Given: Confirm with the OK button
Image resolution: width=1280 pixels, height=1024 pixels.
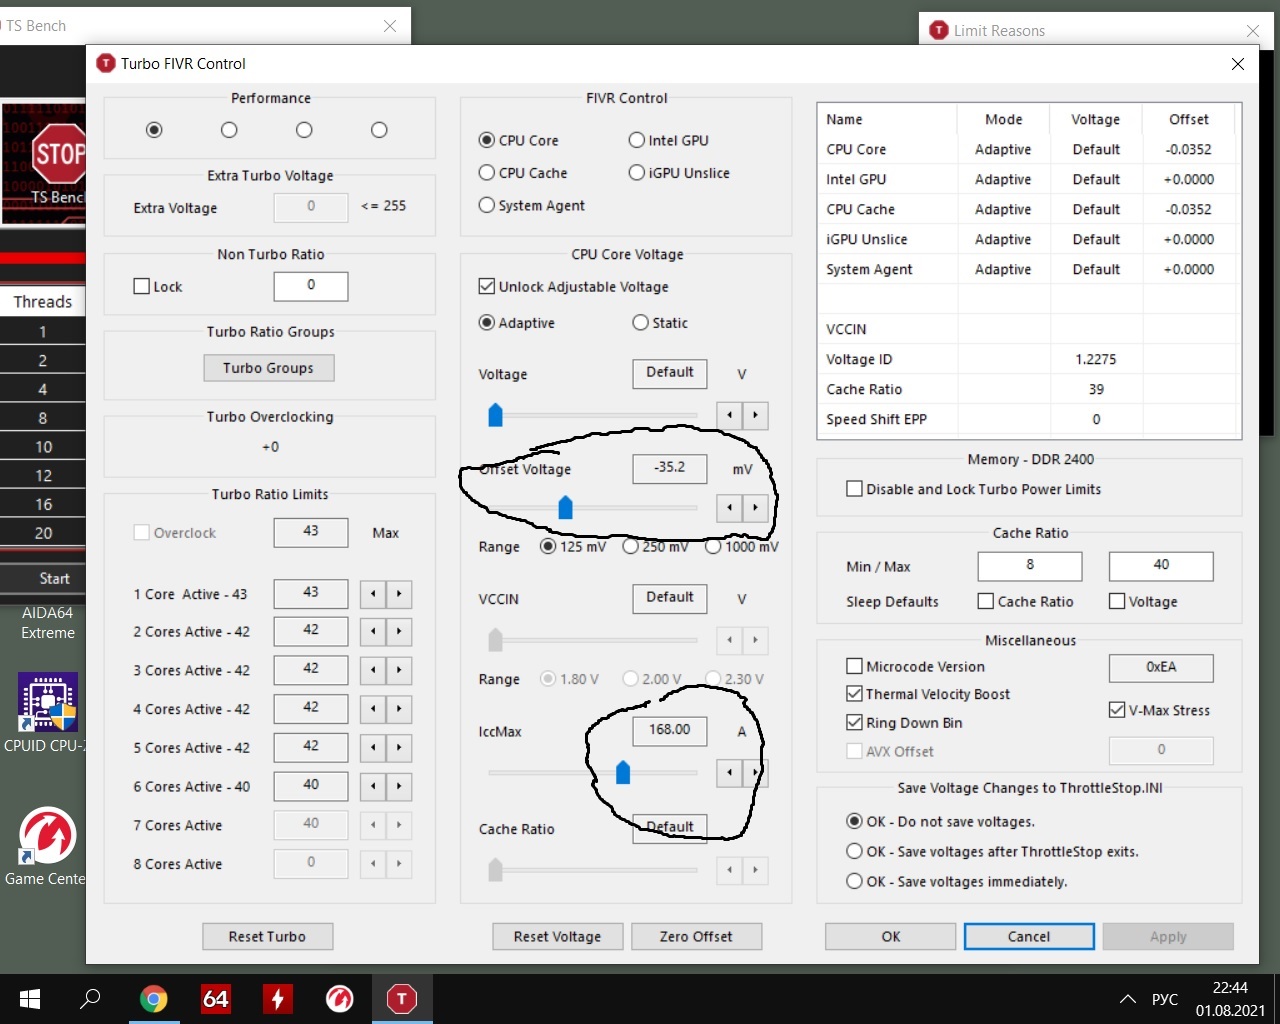Looking at the screenshot, I should tap(891, 936).
